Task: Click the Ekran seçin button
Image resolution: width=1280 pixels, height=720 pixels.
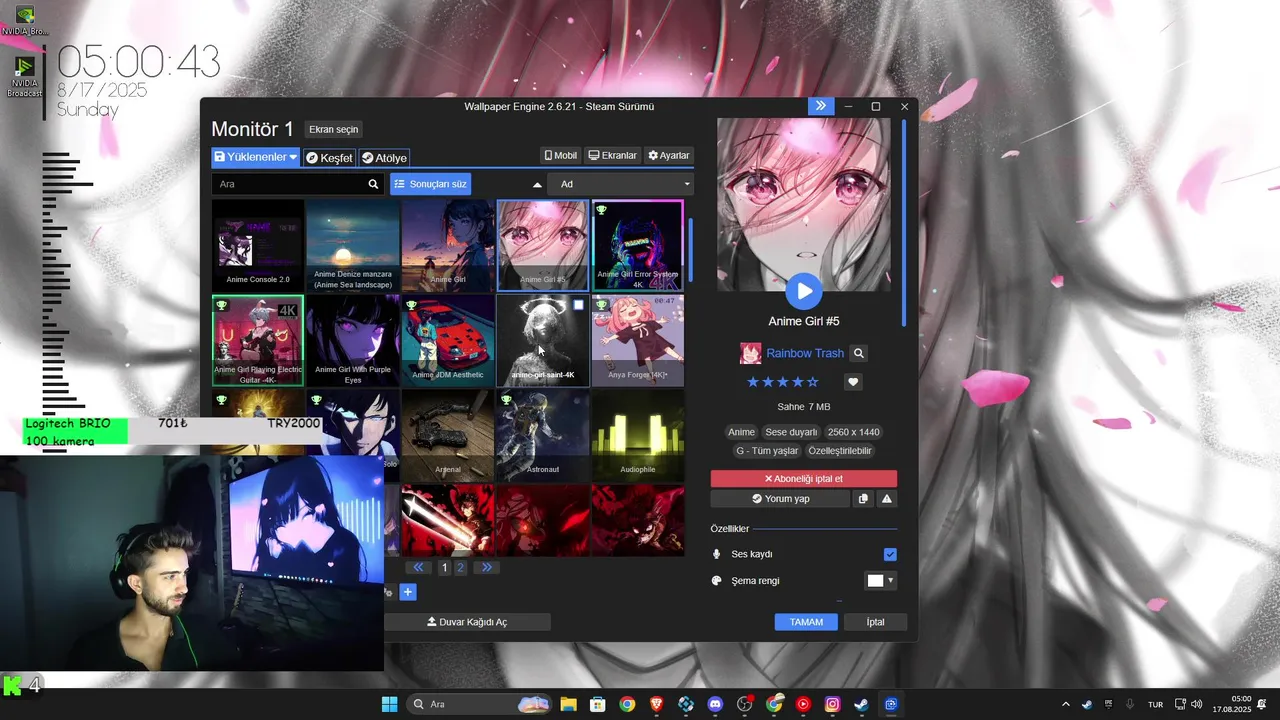Action: pyautogui.click(x=333, y=130)
